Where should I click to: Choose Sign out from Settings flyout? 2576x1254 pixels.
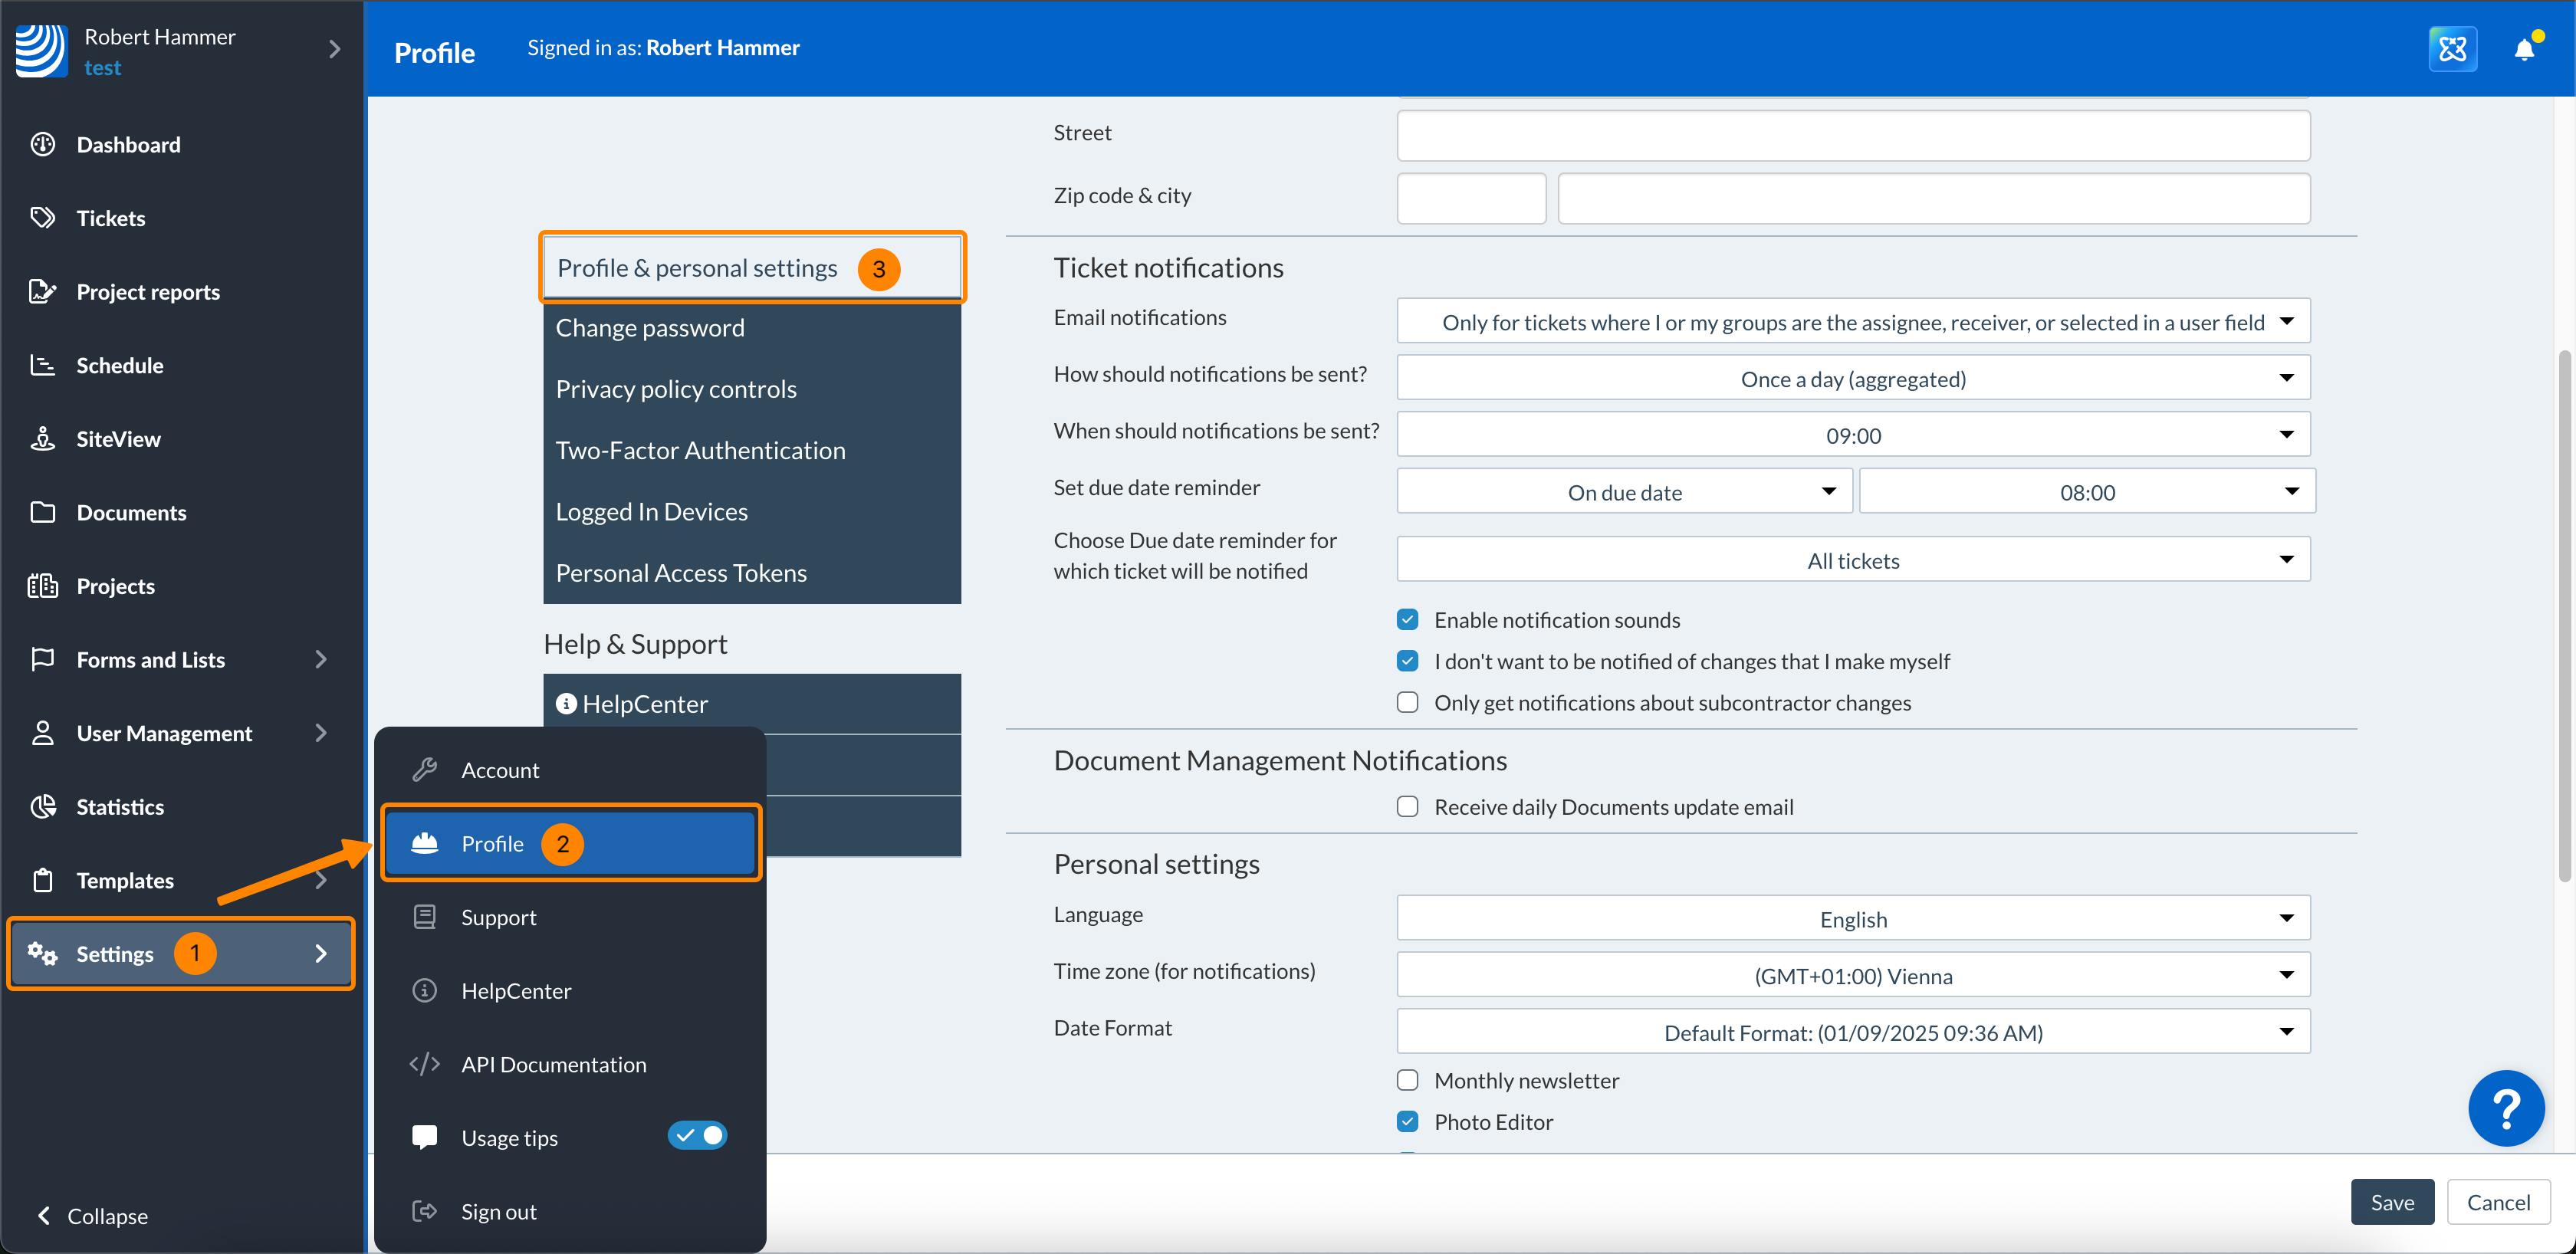(498, 1212)
